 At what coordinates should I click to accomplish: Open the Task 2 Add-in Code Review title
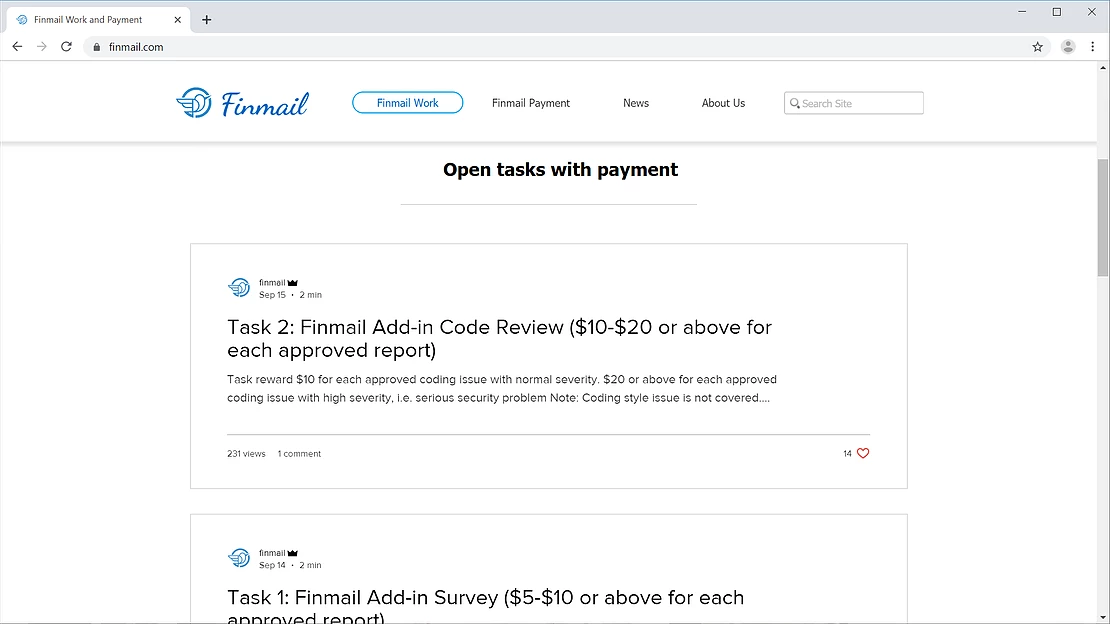499,339
